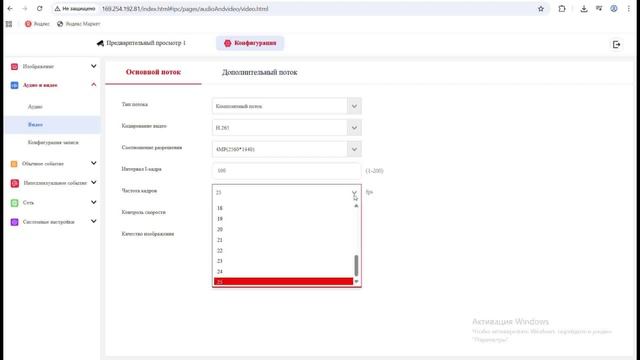640x360 pixels.
Task: Open Яндекс bookmark
Action: coord(37,24)
